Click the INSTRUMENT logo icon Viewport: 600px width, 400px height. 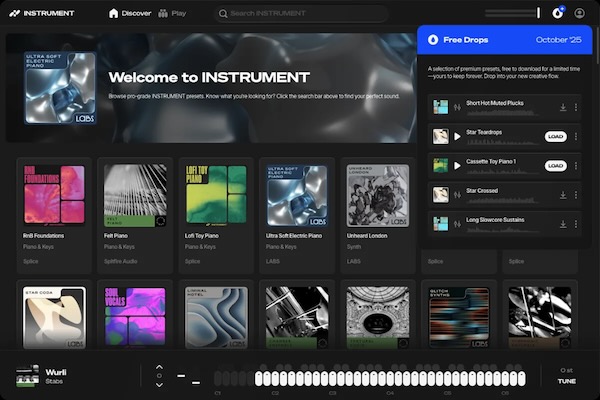tap(14, 13)
